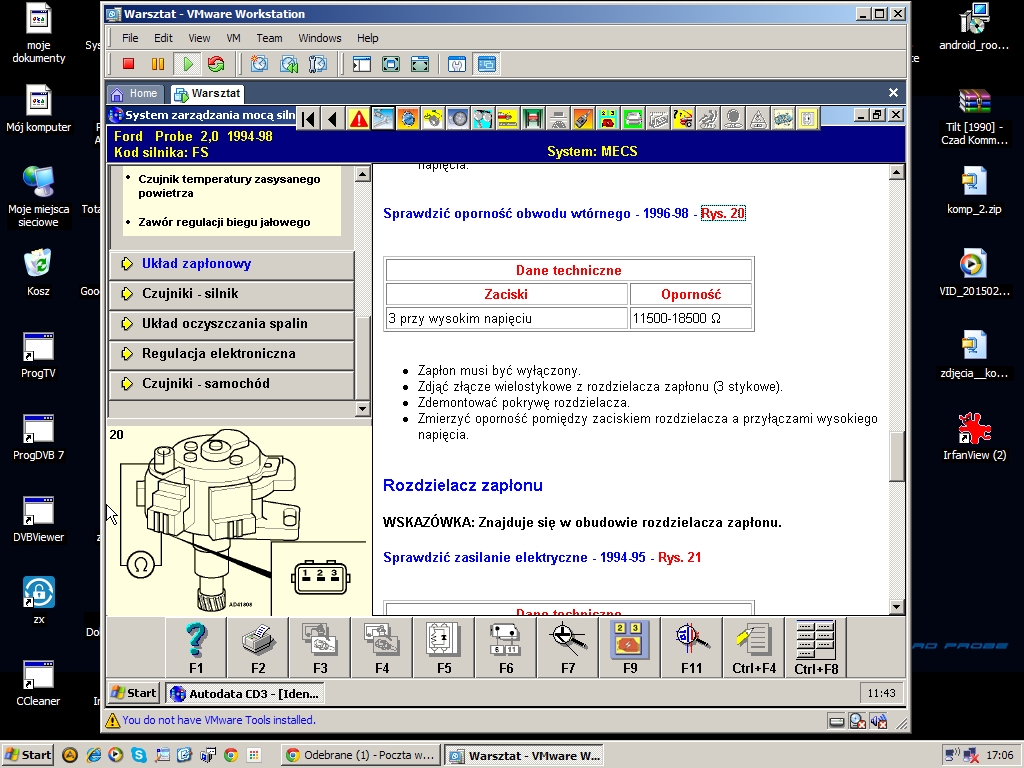Open the Rys. 21 figure link
1024x768 pixels.
[x=679, y=557]
